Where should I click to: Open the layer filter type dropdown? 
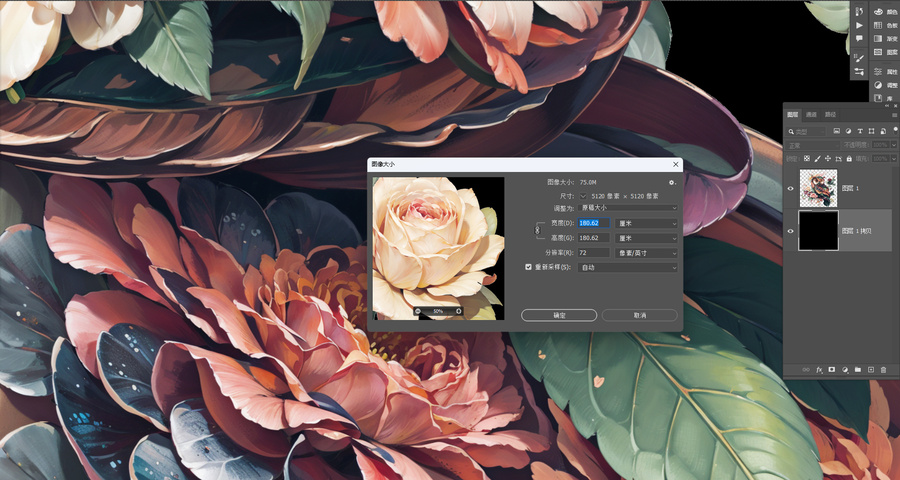click(x=806, y=131)
